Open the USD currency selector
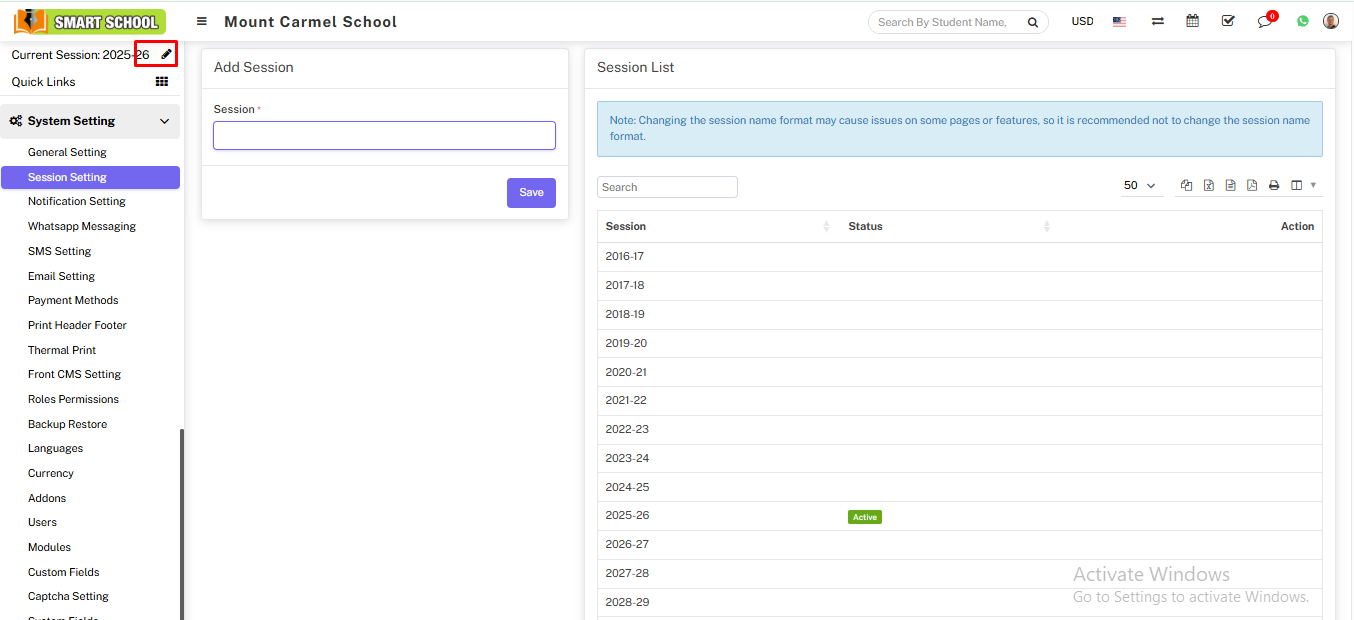 click(x=1082, y=21)
